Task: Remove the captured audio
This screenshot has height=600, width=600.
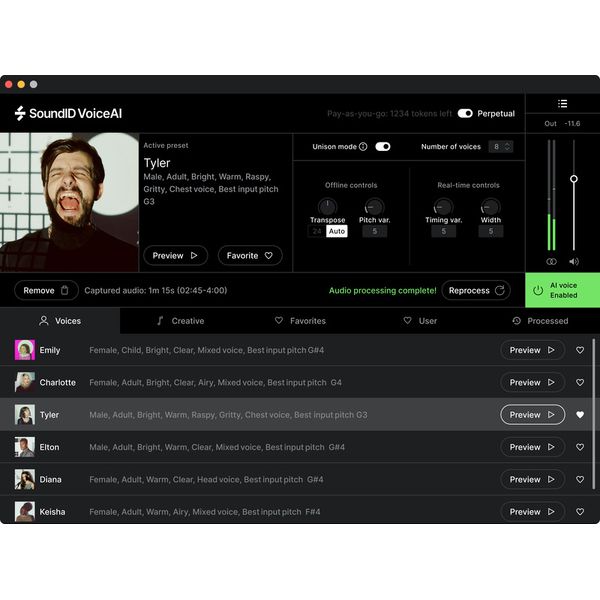Action: click(46, 290)
